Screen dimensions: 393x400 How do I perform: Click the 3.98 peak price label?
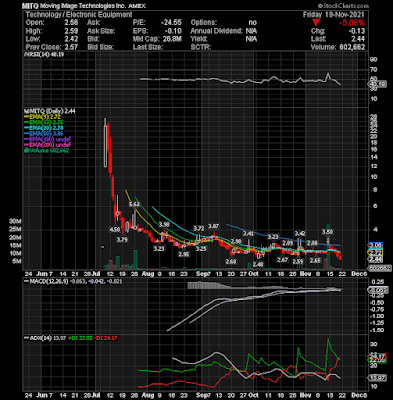(x=164, y=225)
